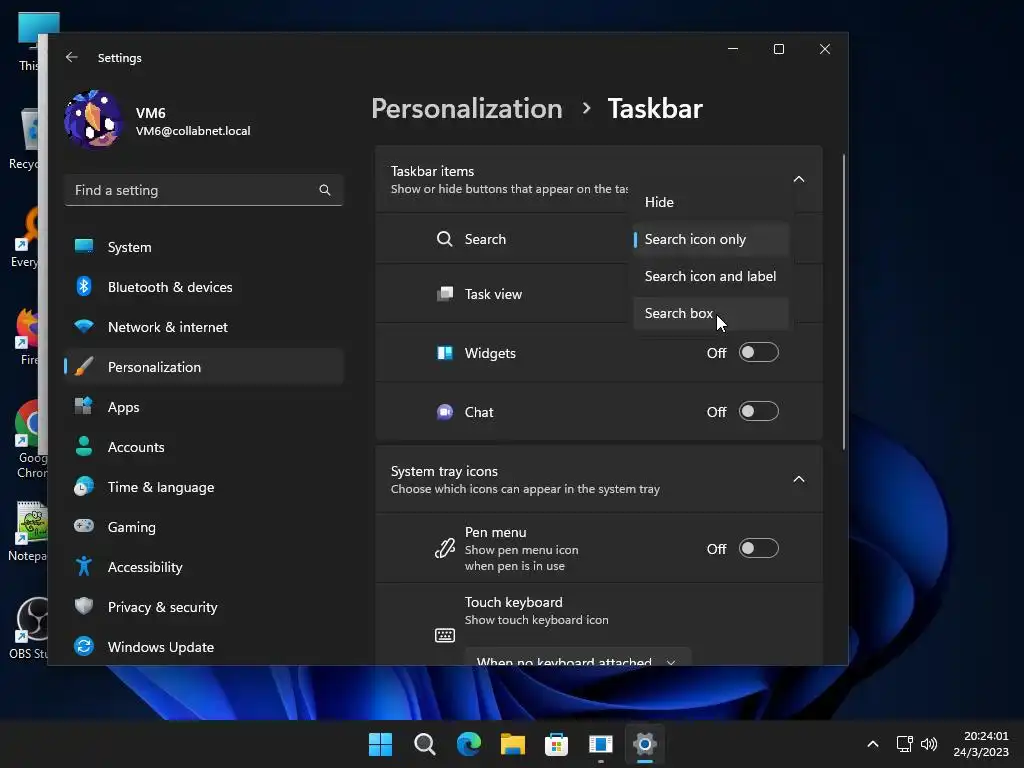Click the Chat row icon
The width and height of the screenshot is (1024, 768).
(x=445, y=412)
